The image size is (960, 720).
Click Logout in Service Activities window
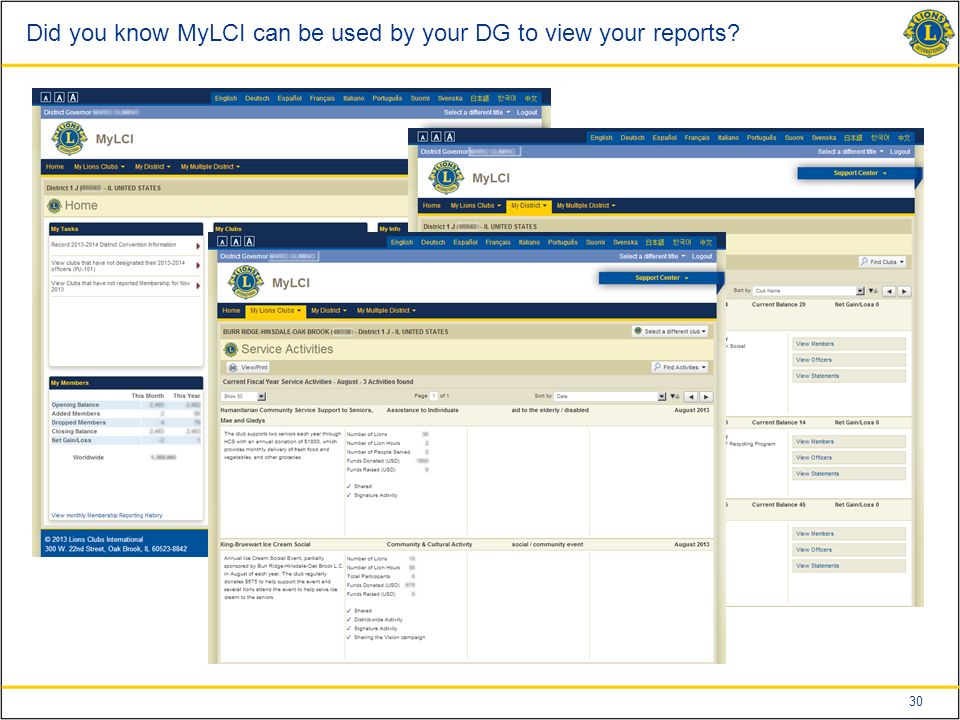pos(702,257)
